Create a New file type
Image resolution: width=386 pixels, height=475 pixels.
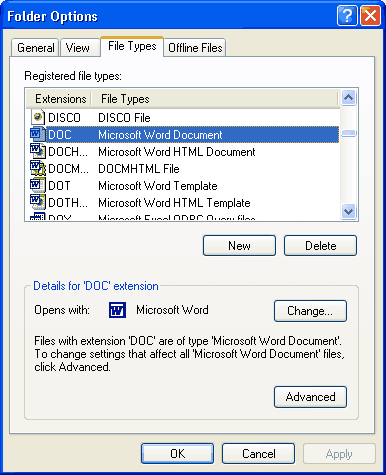pyautogui.click(x=239, y=246)
